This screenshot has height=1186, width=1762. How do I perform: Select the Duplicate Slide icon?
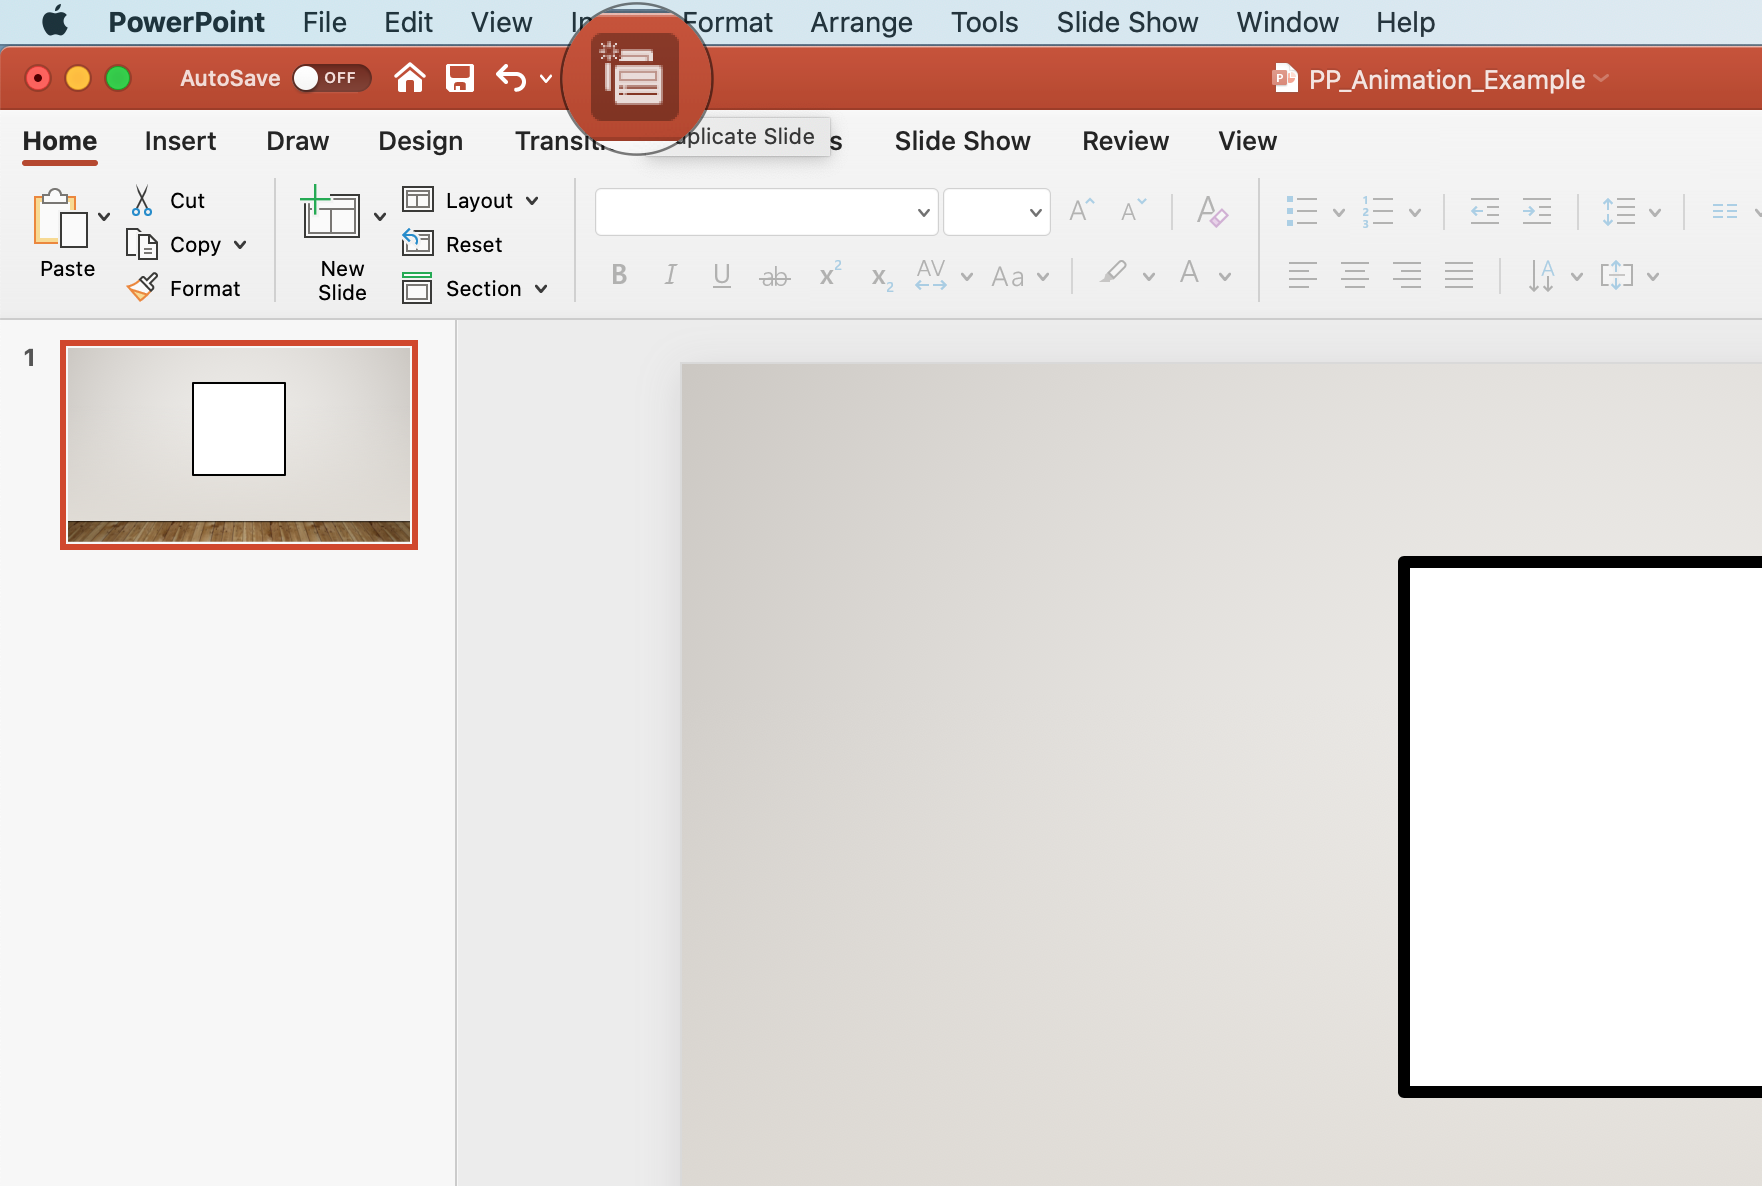coord(634,78)
